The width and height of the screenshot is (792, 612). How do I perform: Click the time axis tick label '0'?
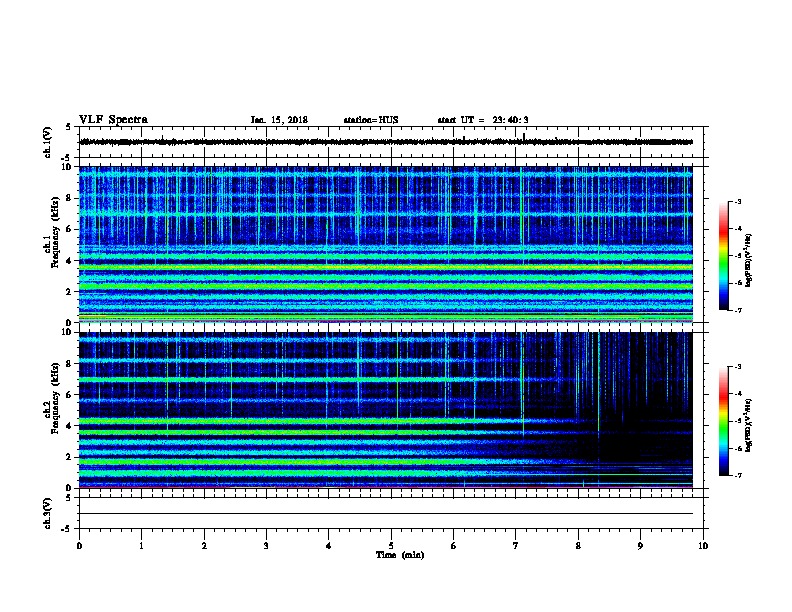coord(79,546)
